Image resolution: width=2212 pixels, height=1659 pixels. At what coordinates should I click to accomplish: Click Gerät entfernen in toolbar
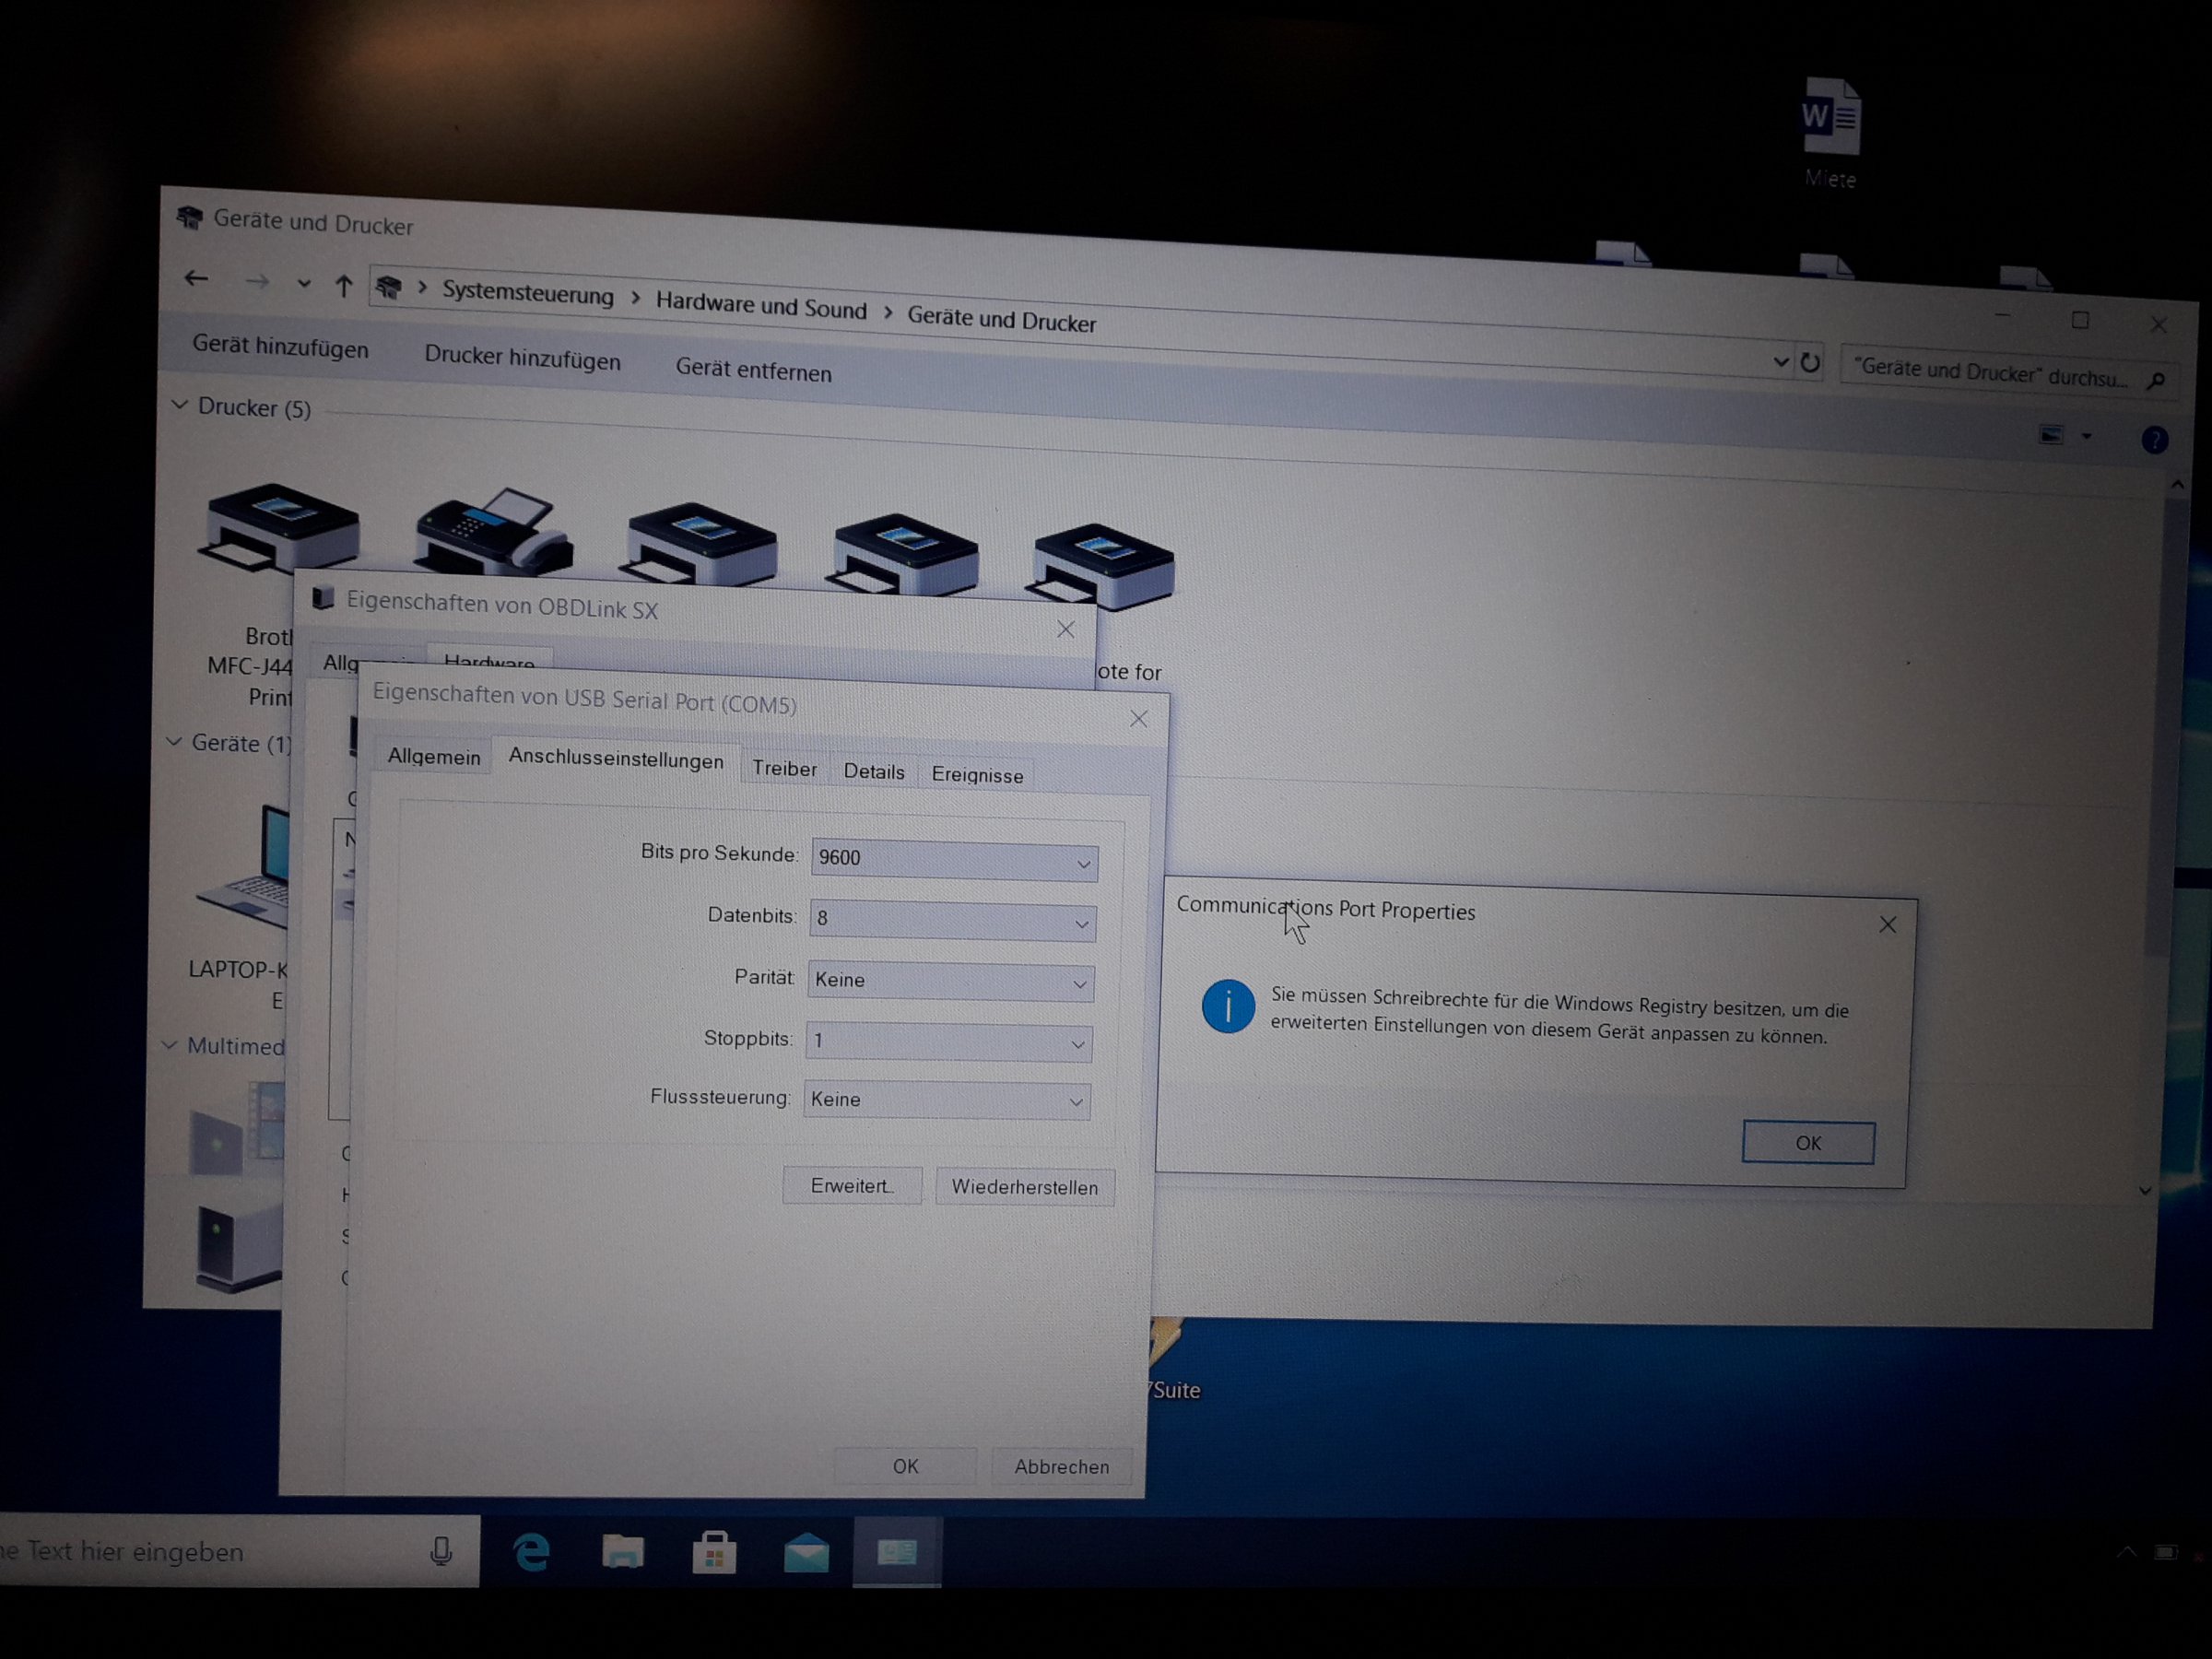[x=753, y=370]
